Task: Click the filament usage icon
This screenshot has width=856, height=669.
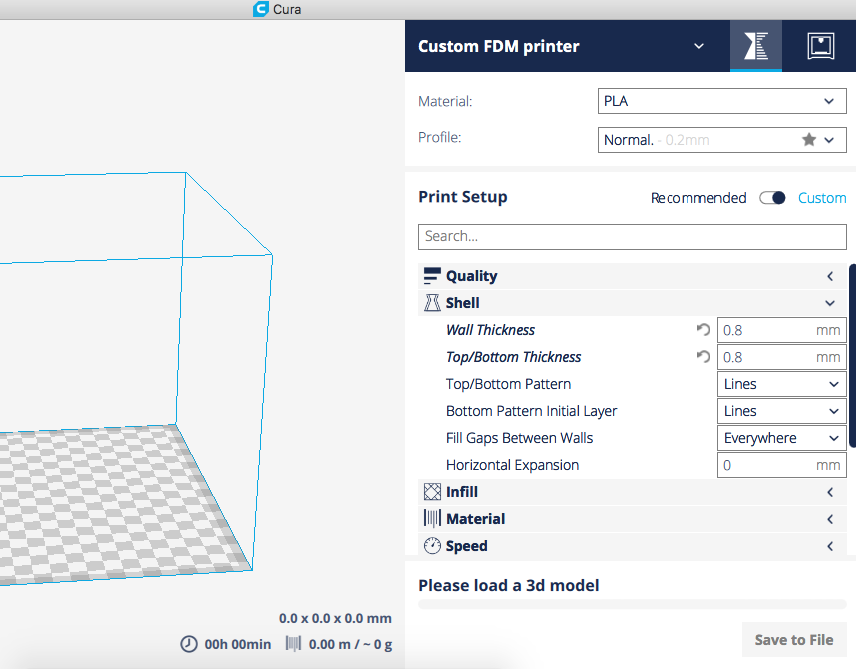Action: tap(293, 644)
